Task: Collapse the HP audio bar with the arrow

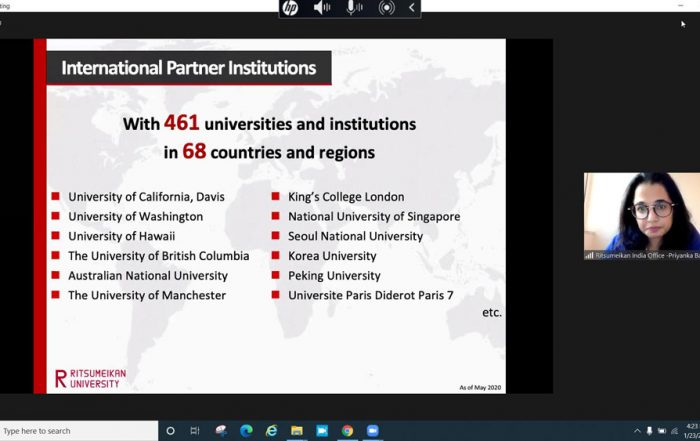Action: [412, 8]
